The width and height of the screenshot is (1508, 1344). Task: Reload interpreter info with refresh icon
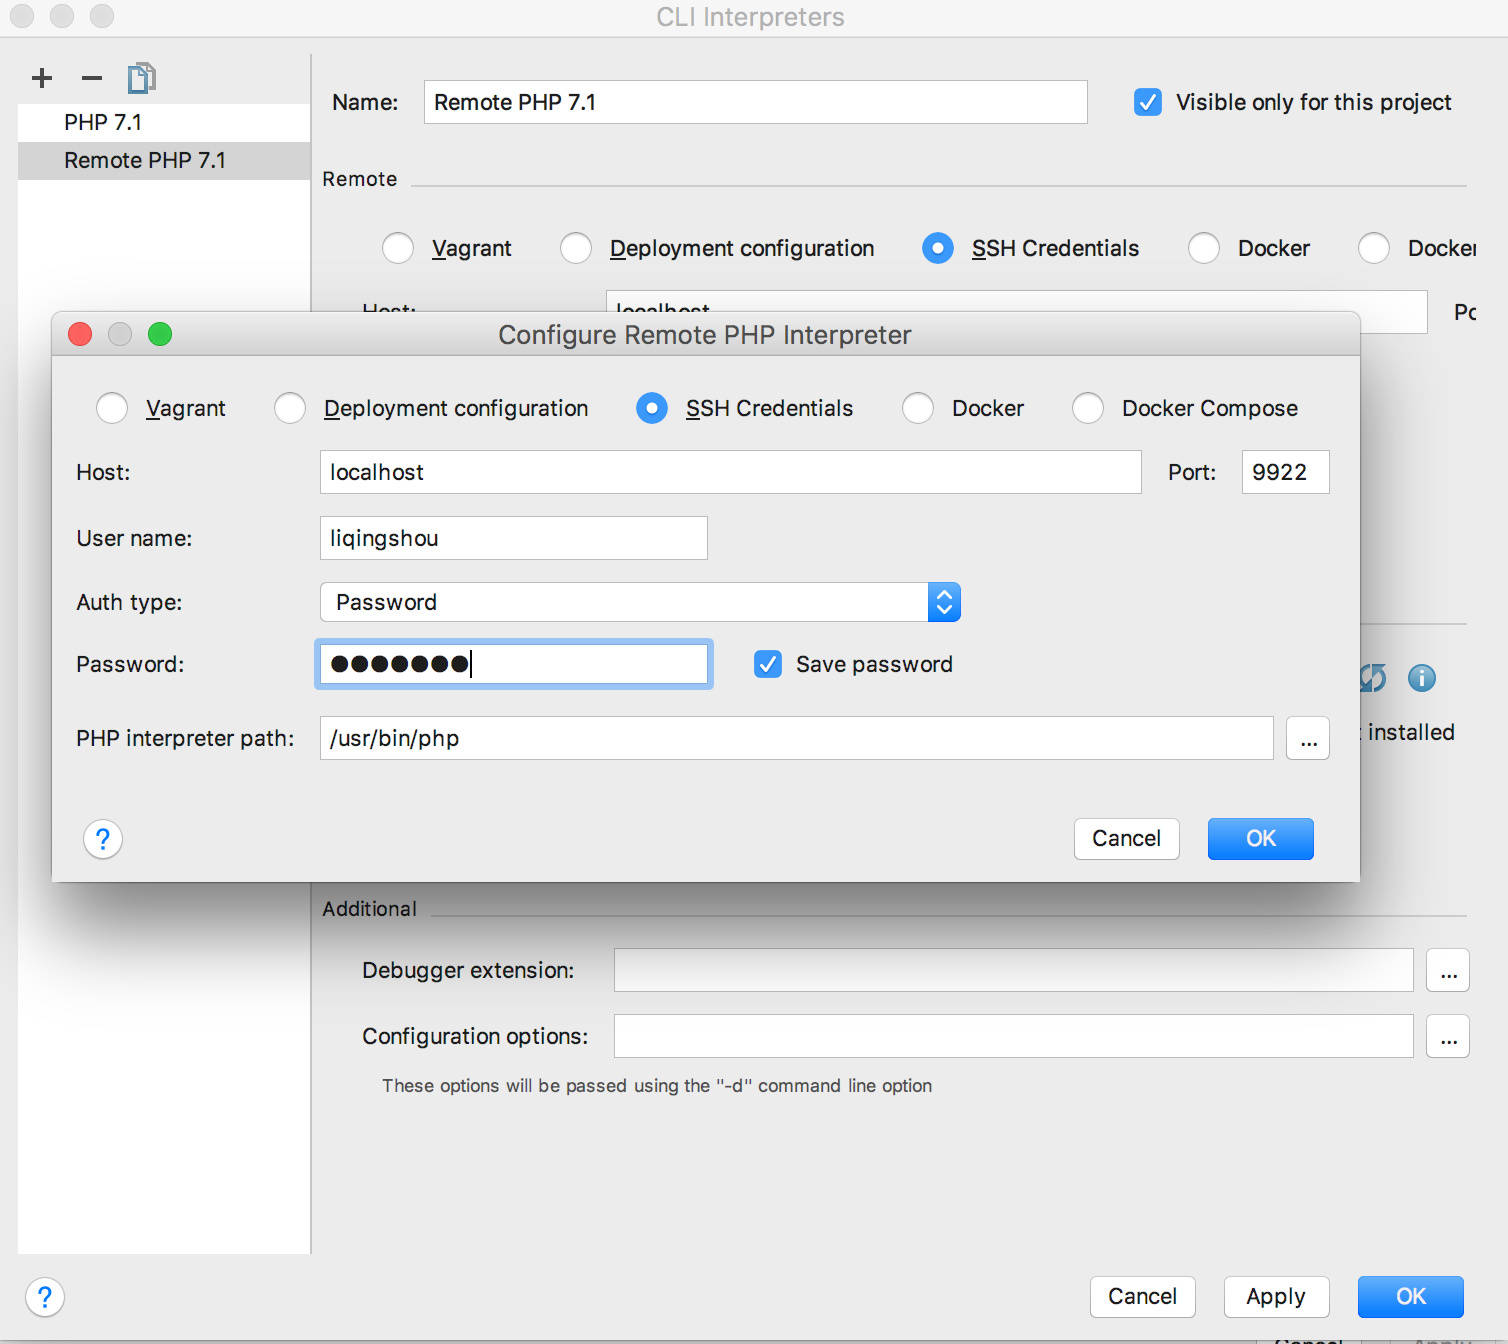[1373, 678]
